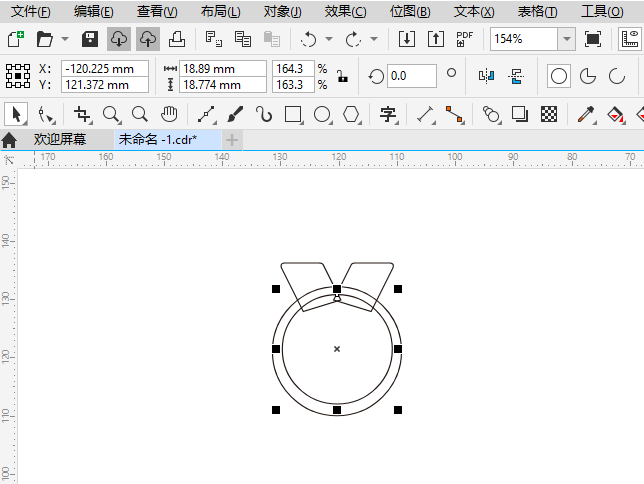
Task: Open the 文件(F) menu
Action: [x=30, y=12]
